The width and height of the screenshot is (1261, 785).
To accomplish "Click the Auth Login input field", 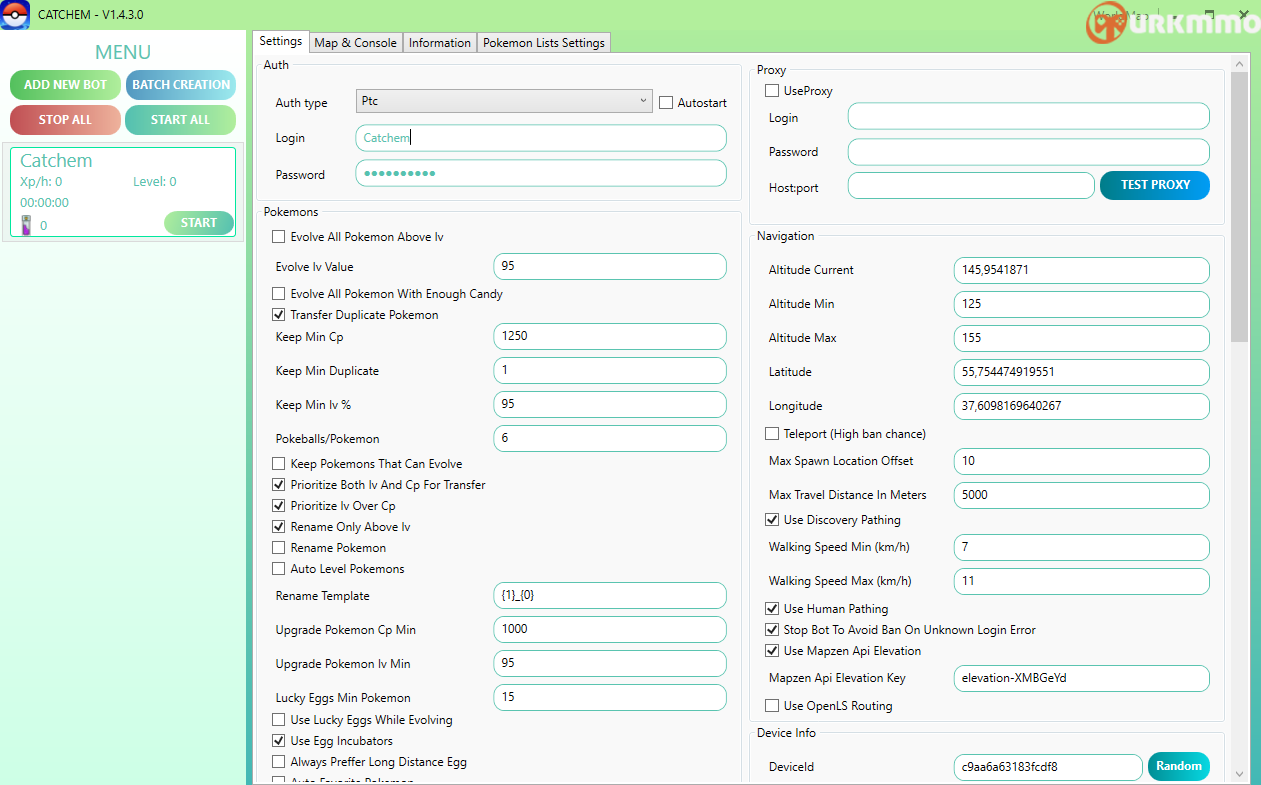I will pyautogui.click(x=541, y=138).
